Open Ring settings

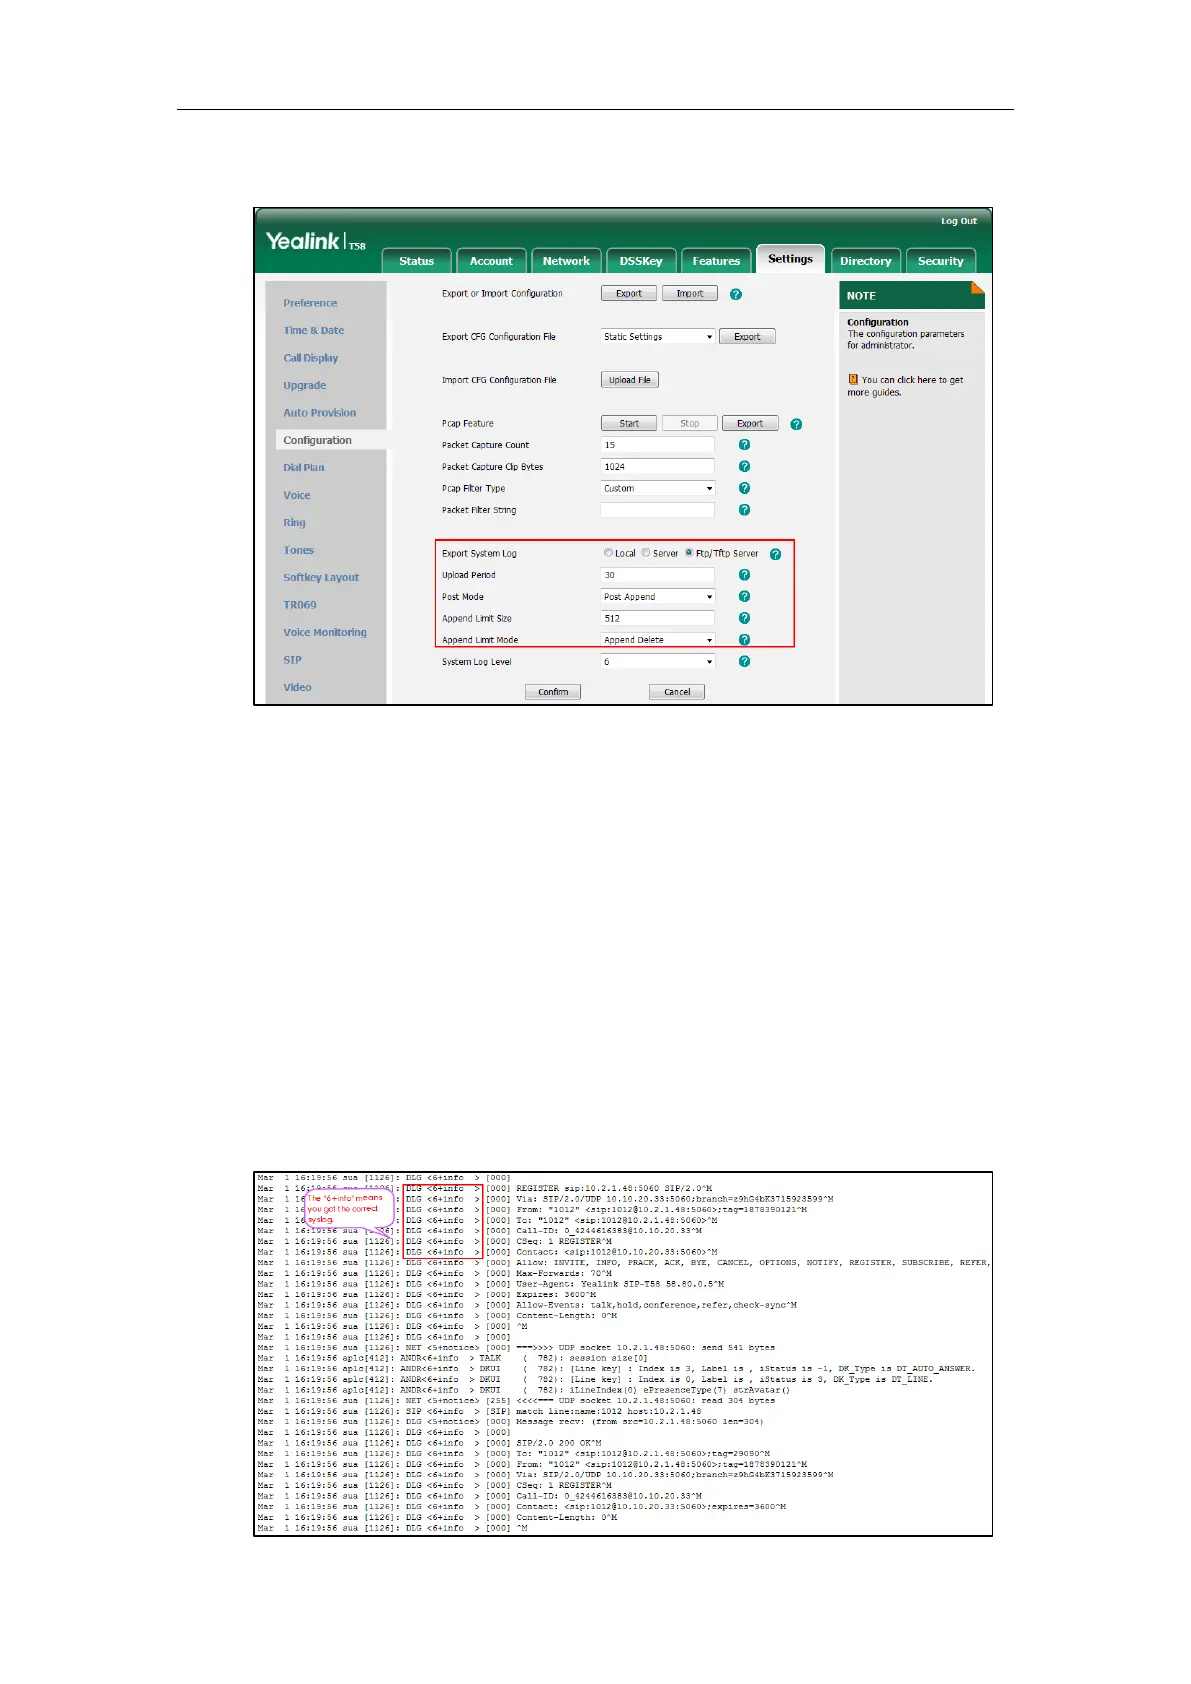(294, 523)
